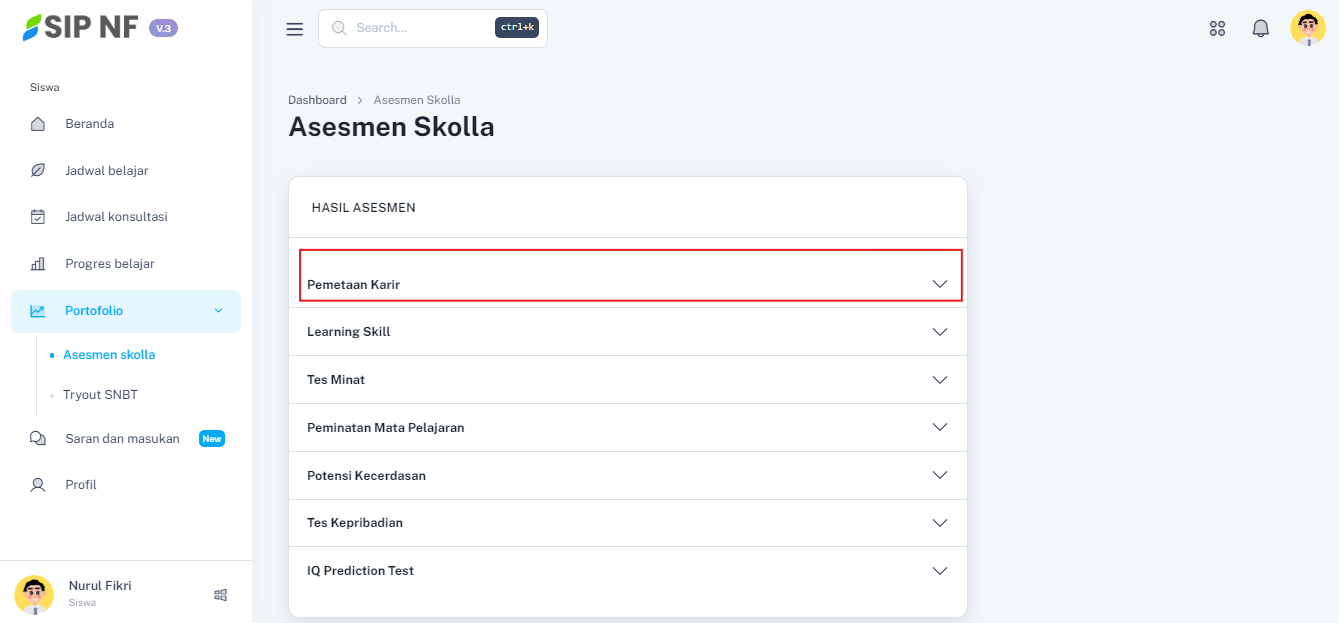Viewport: 1339px width, 623px height.
Task: Click the icon beside Nurul Fikri
Action: (221, 595)
